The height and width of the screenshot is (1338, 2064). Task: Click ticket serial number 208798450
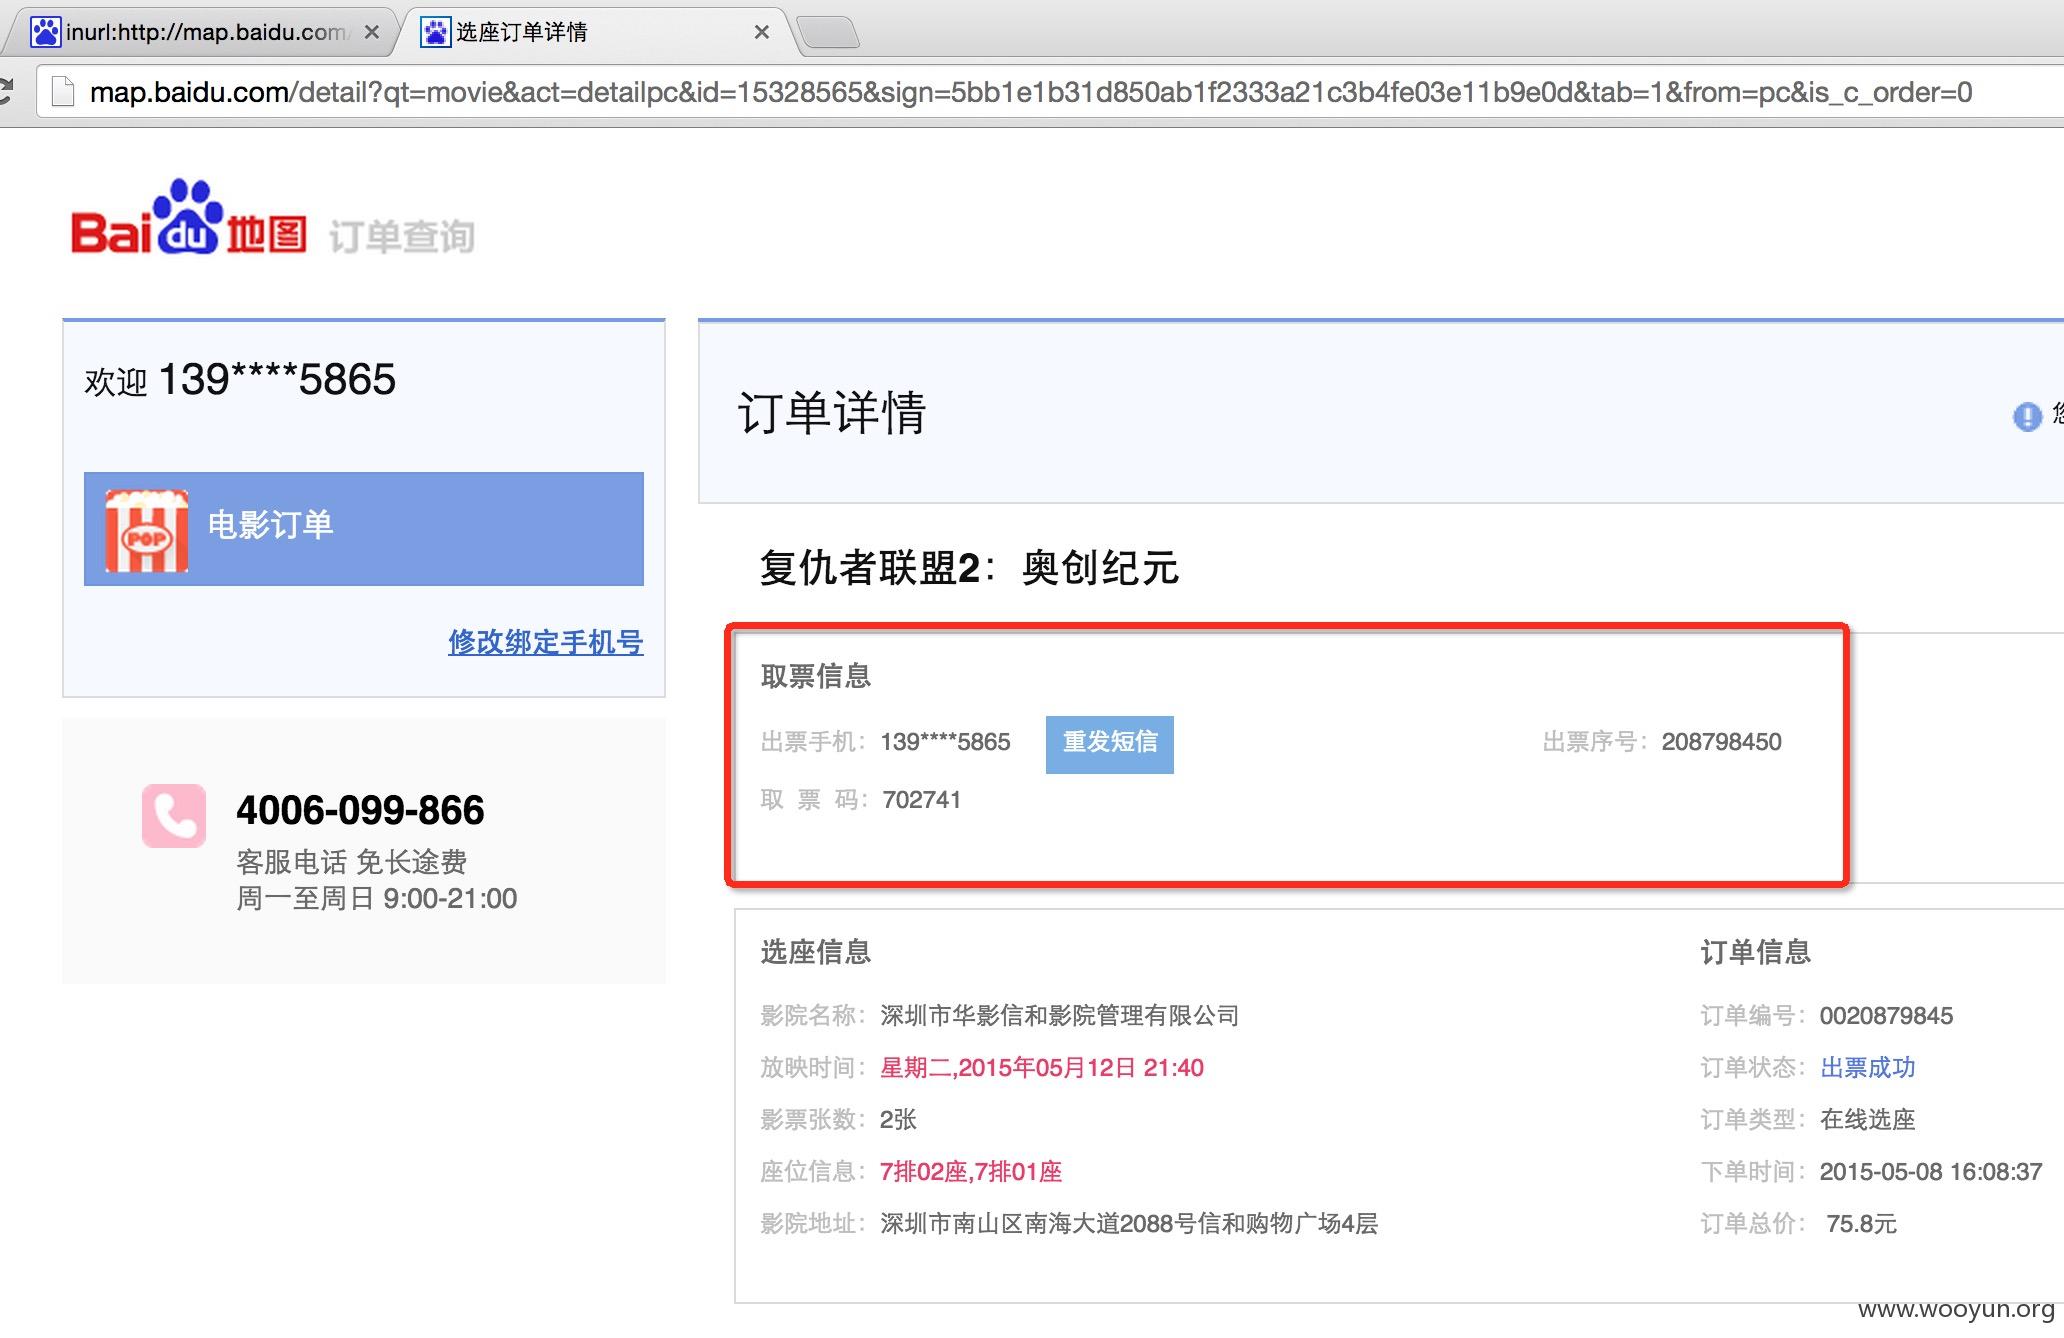click(1722, 742)
